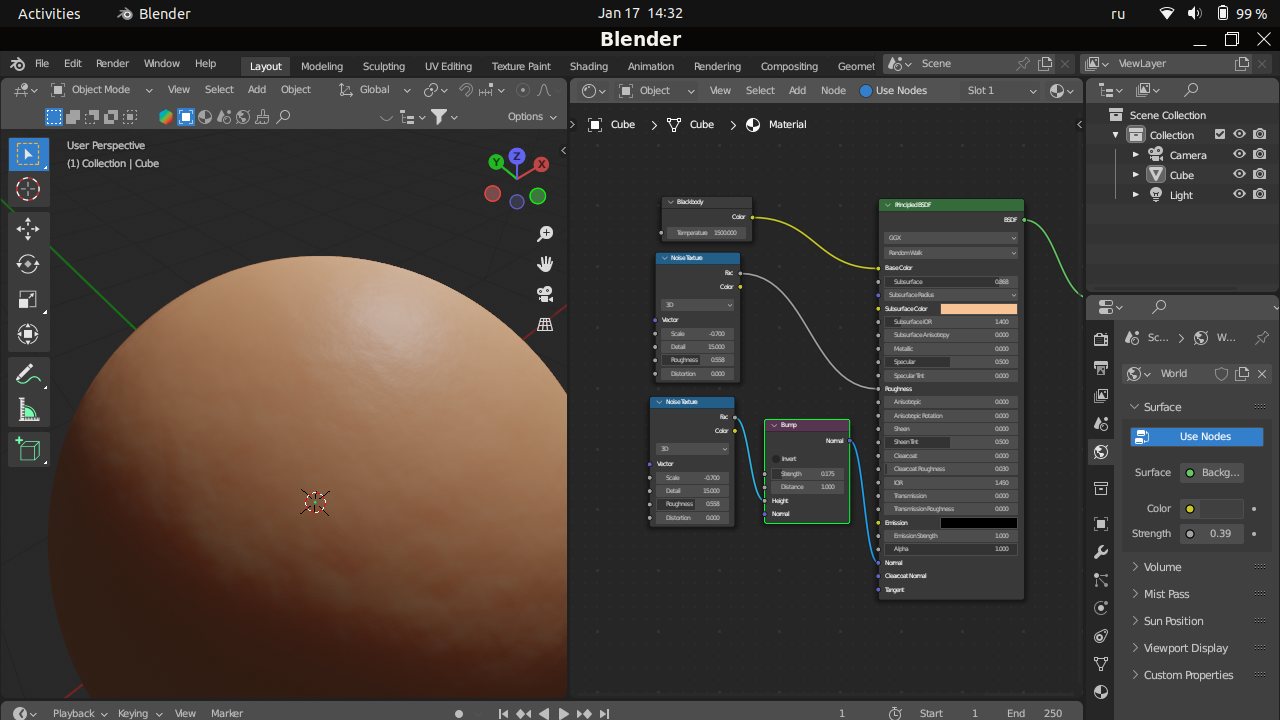Open the Slot 1 material dropdown
The height and width of the screenshot is (720, 1280).
click(x=1002, y=91)
